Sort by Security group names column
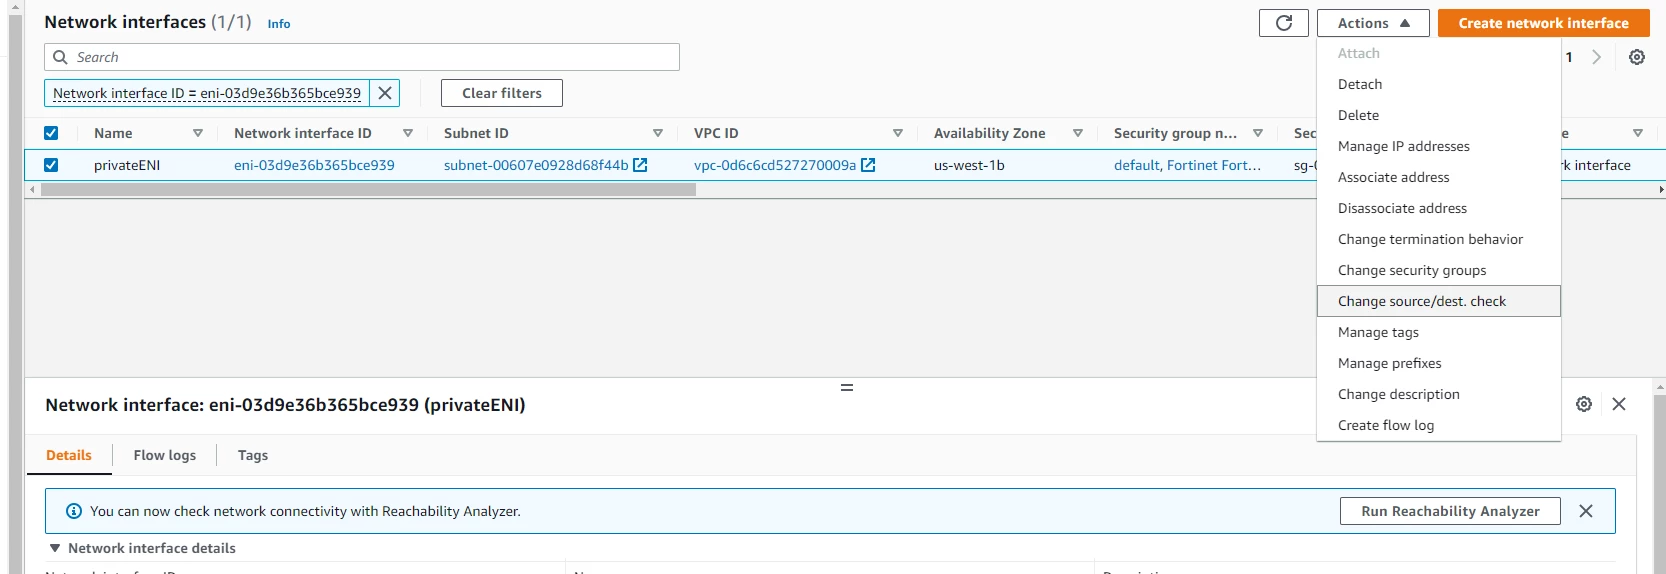 (x=1258, y=133)
